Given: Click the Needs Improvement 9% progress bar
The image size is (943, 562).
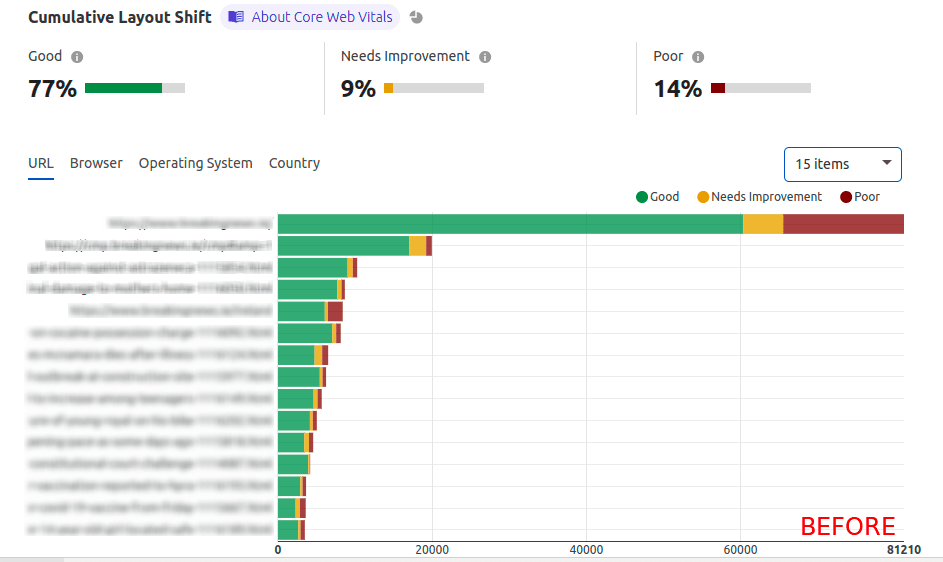Looking at the screenshot, I should tap(433, 88).
